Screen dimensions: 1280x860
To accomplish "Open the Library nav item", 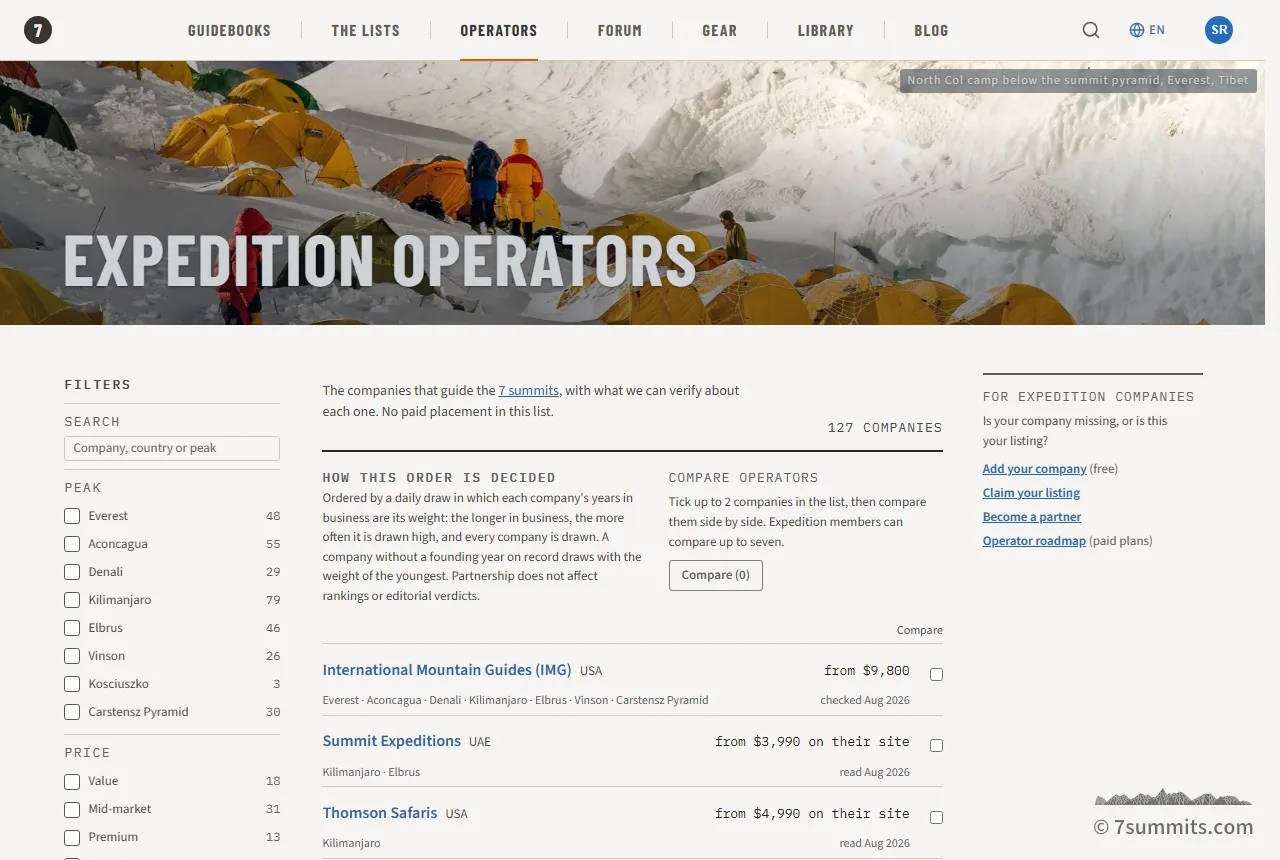I will [826, 30].
